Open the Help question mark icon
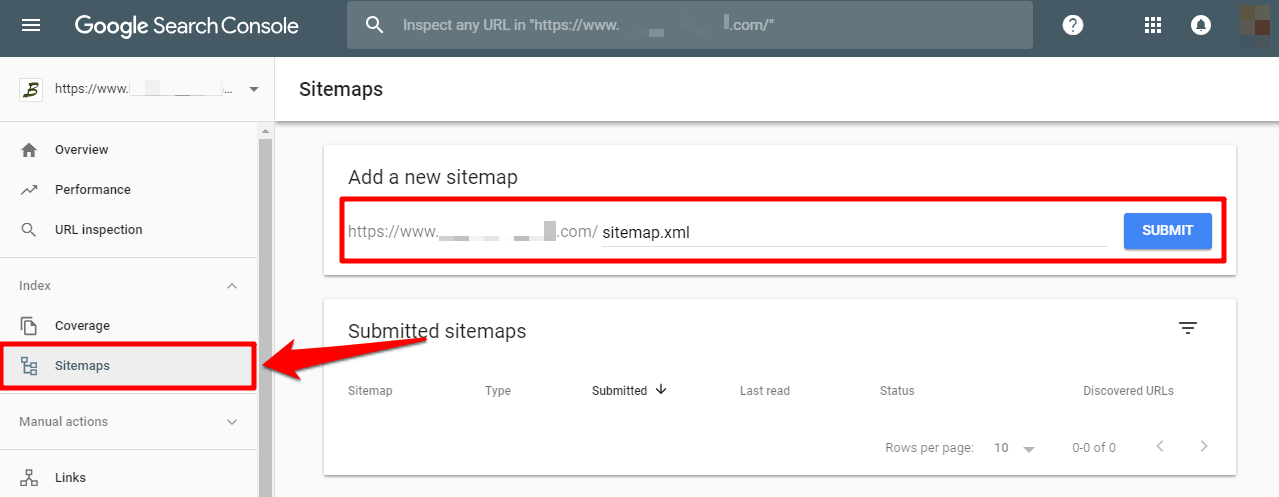This screenshot has width=1279, height=497. point(1073,25)
